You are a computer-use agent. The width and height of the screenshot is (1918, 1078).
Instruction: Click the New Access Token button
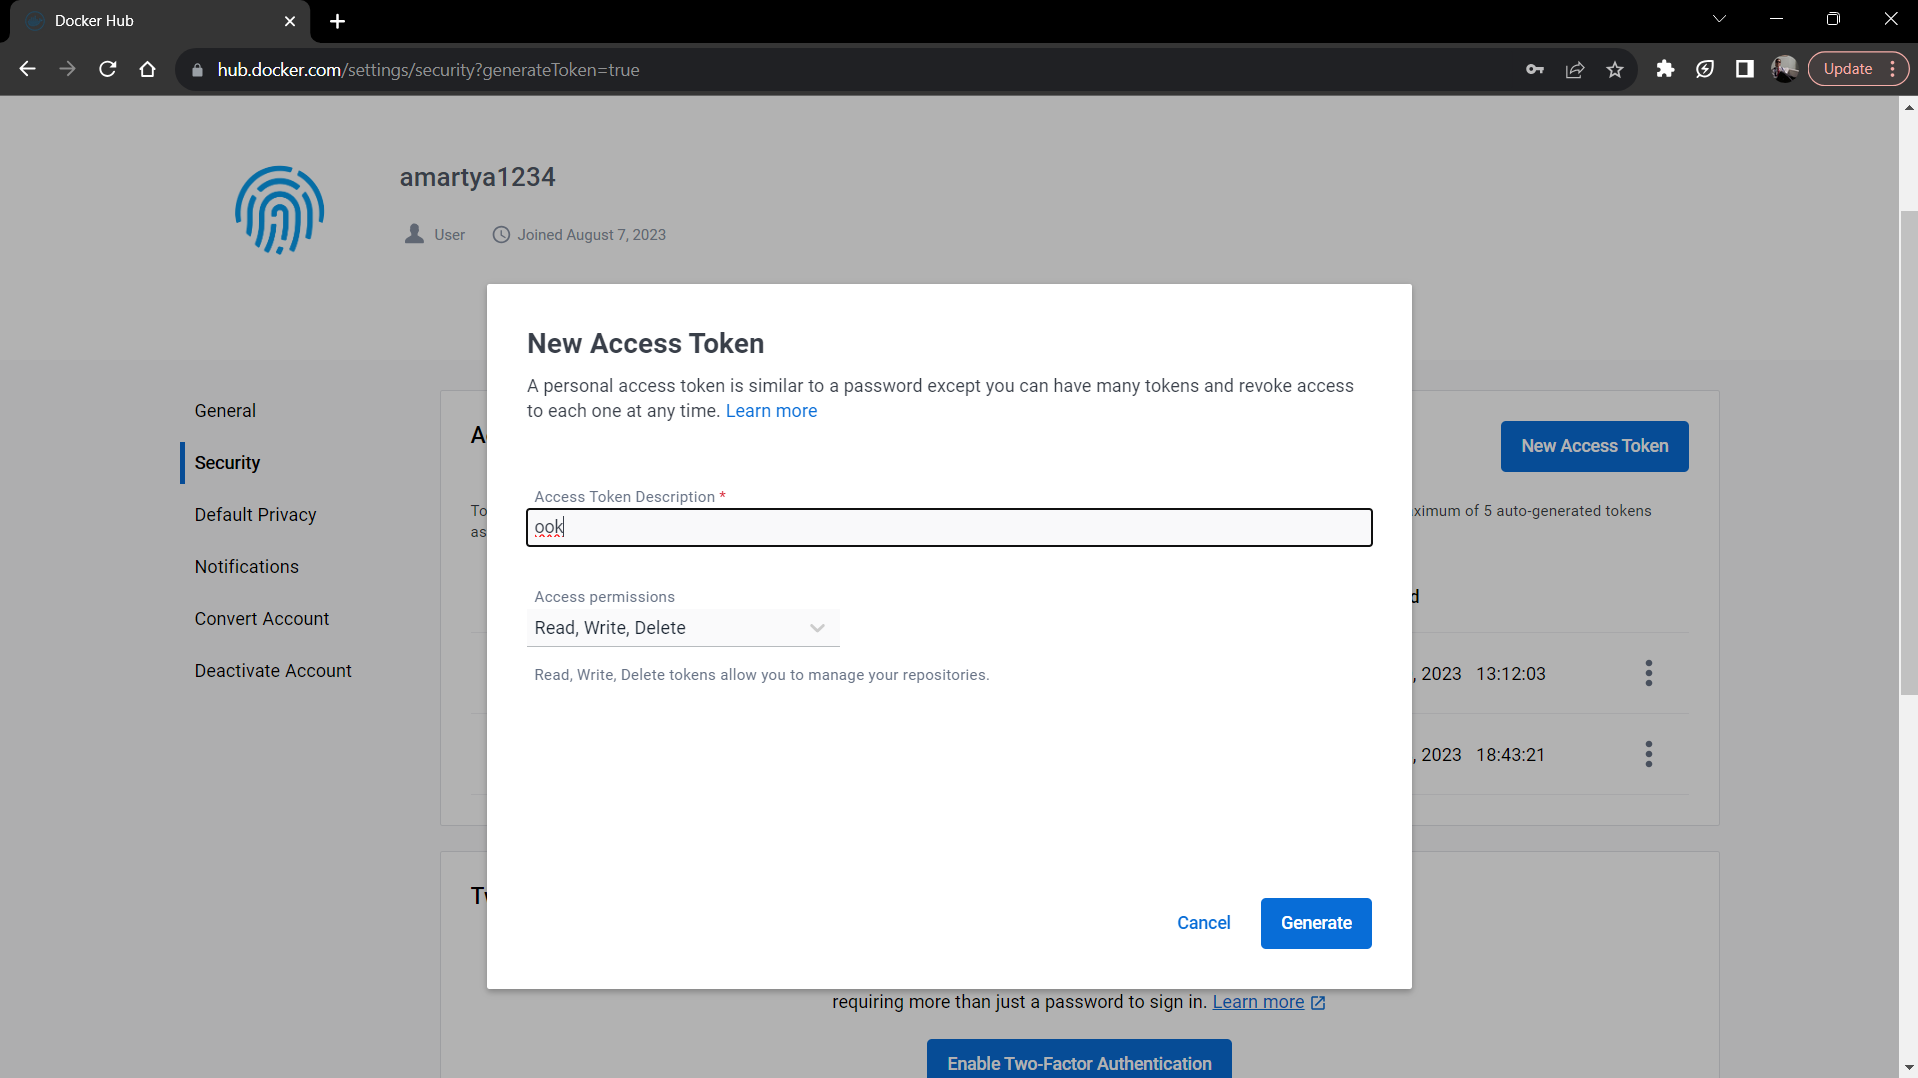pos(1594,446)
